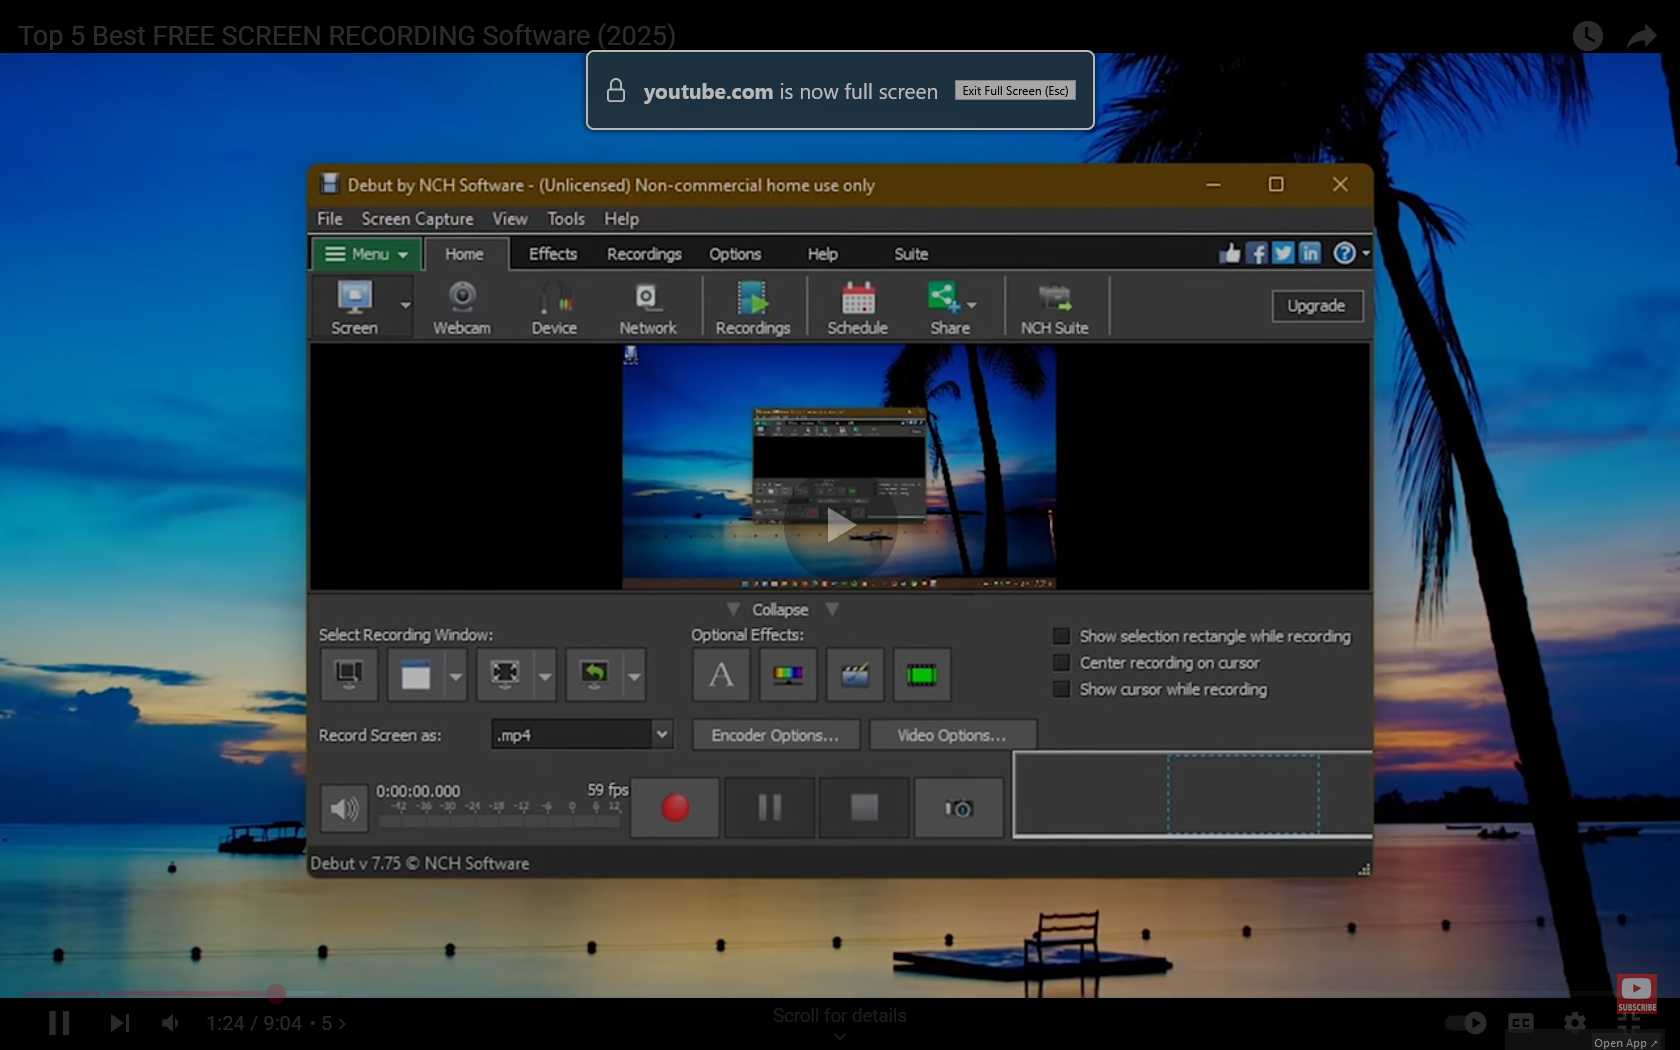This screenshot has height=1050, width=1680.
Task: Open the green screen effect button
Action: tap(922, 675)
